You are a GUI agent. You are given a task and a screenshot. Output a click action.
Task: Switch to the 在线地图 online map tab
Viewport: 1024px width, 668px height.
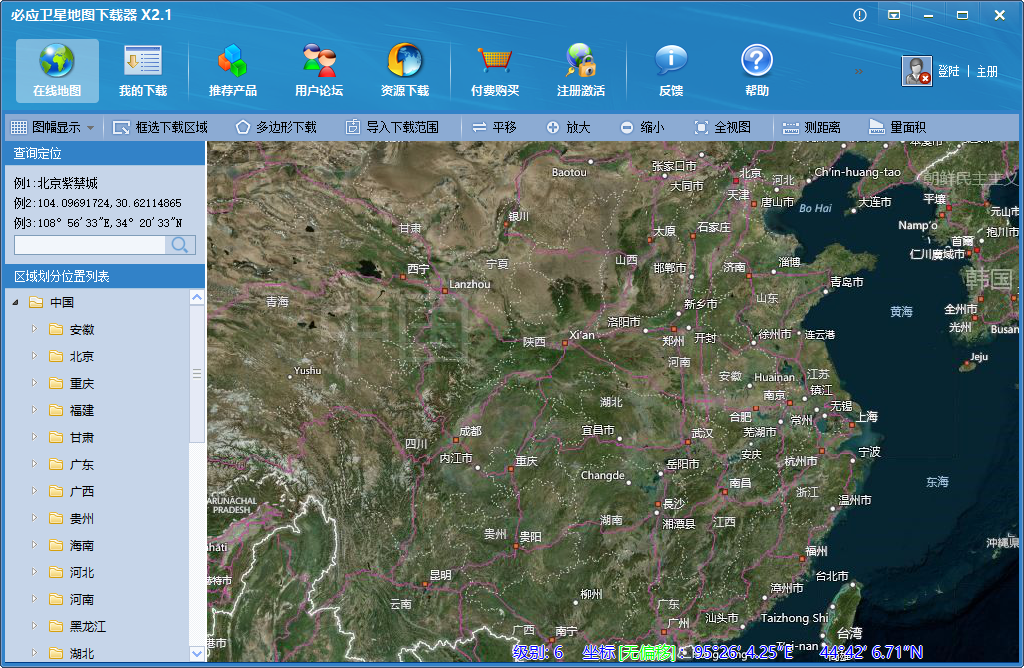coord(57,71)
